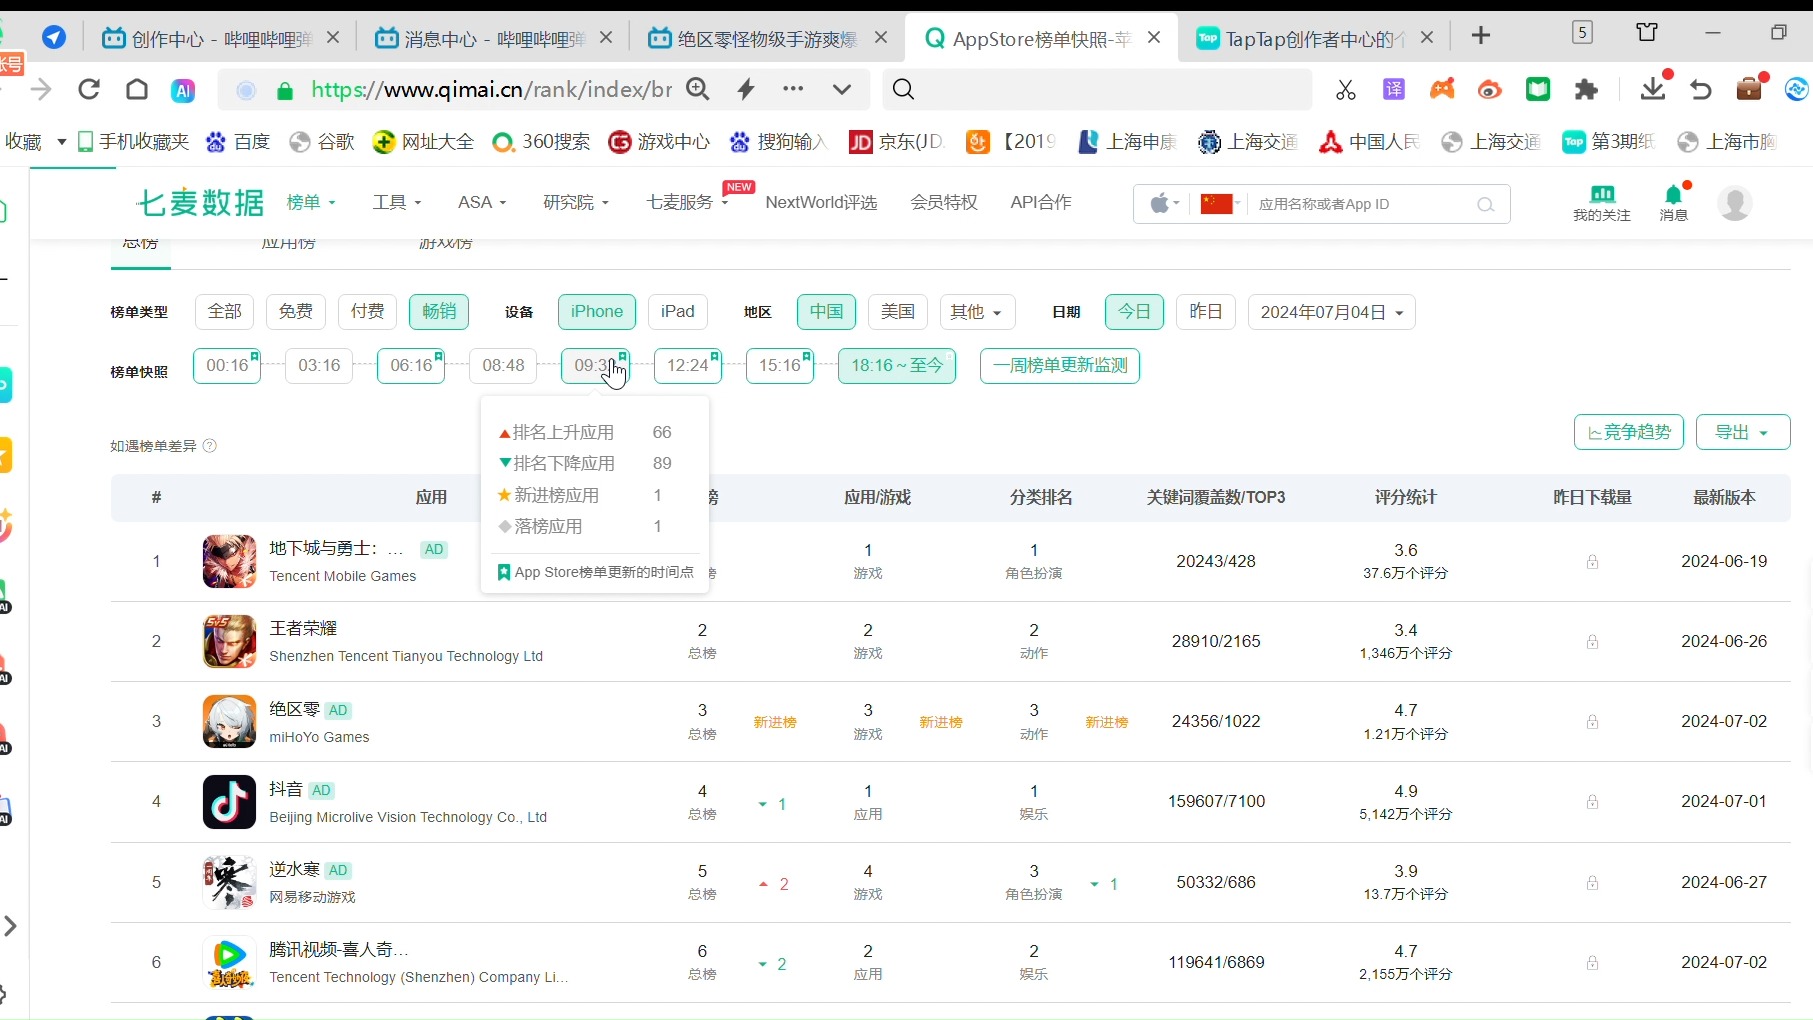Expand the ASA nav menu
The width and height of the screenshot is (1813, 1020).
(482, 203)
